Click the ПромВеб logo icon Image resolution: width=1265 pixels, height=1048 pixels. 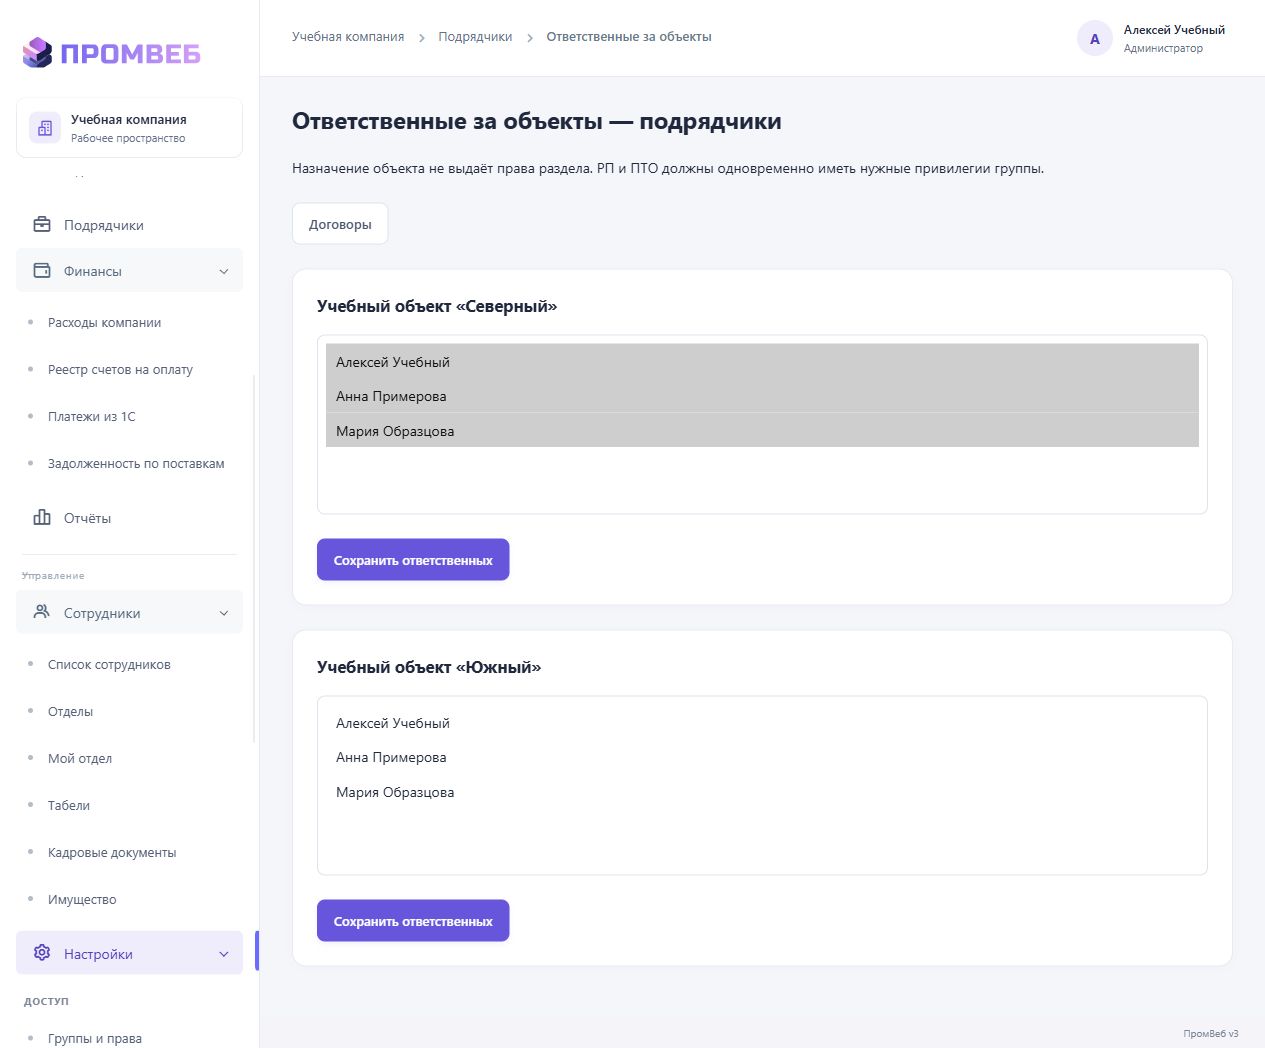tap(37, 53)
